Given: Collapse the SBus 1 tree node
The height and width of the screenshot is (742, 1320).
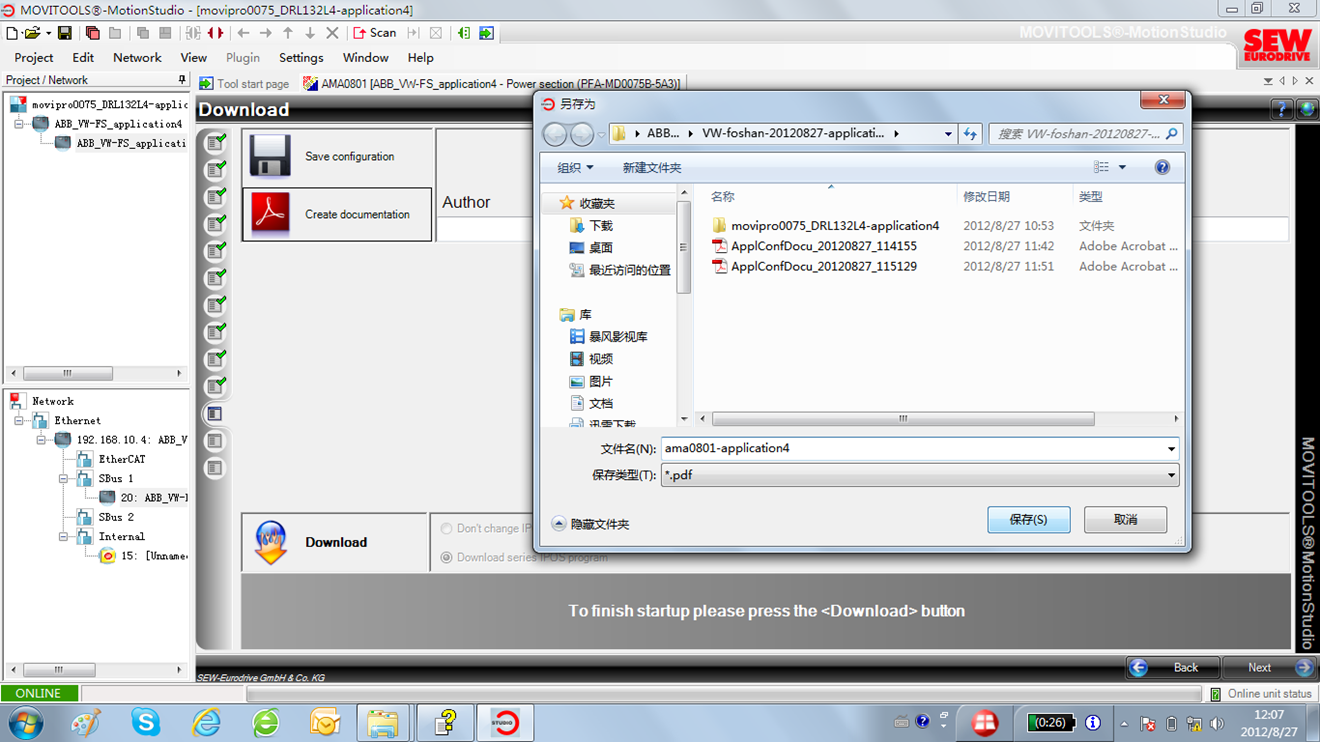Looking at the screenshot, I should pos(64,479).
